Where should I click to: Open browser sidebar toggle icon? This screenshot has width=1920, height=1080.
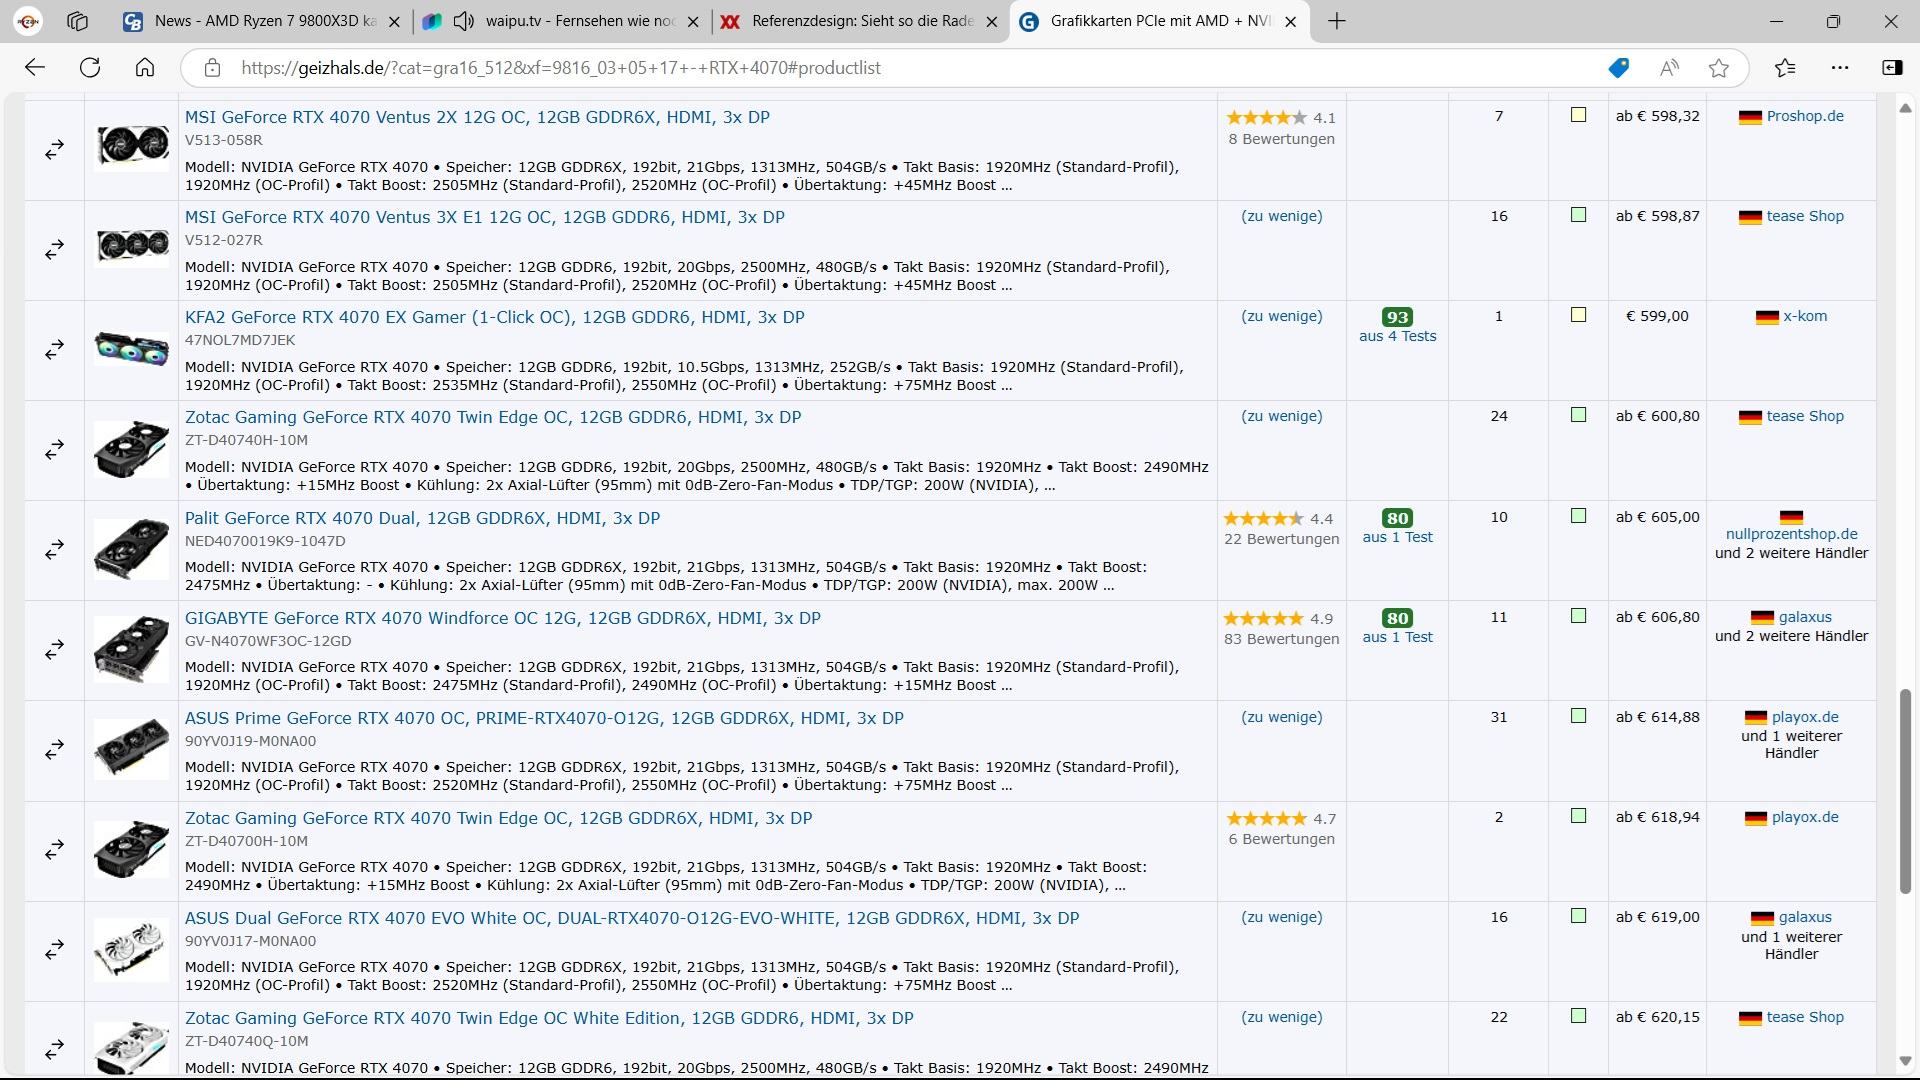pyautogui.click(x=1892, y=68)
